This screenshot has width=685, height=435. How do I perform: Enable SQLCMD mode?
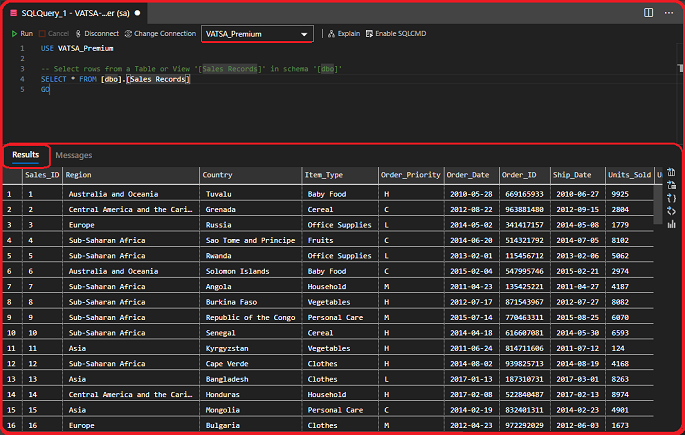[396, 34]
